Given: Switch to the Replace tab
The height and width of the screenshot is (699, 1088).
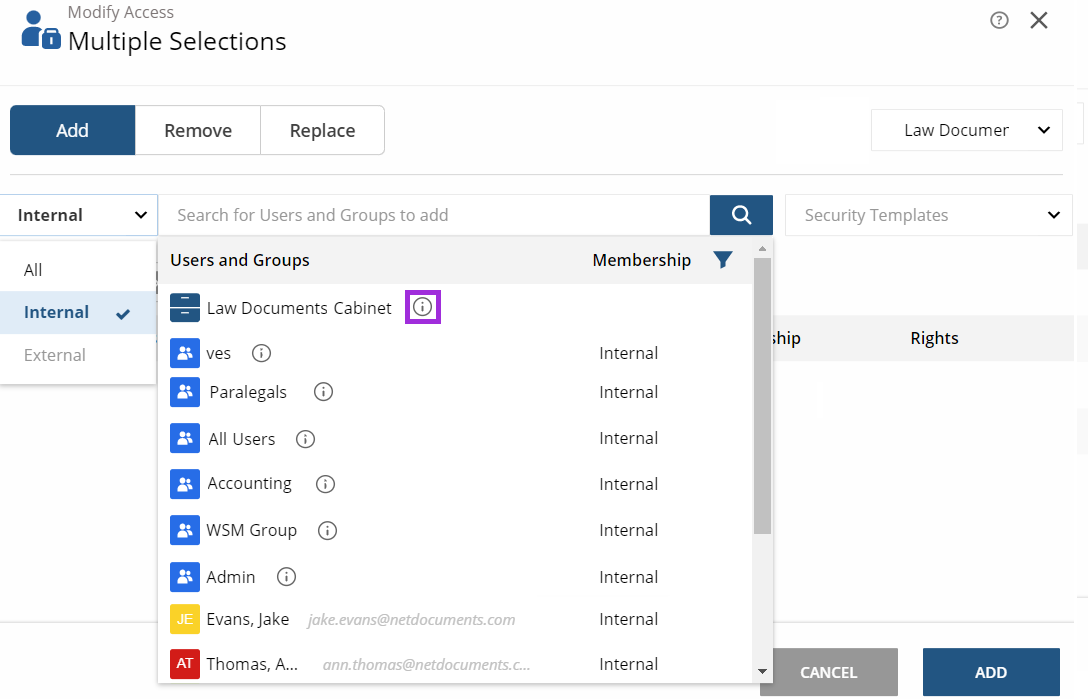Looking at the screenshot, I should click(323, 130).
